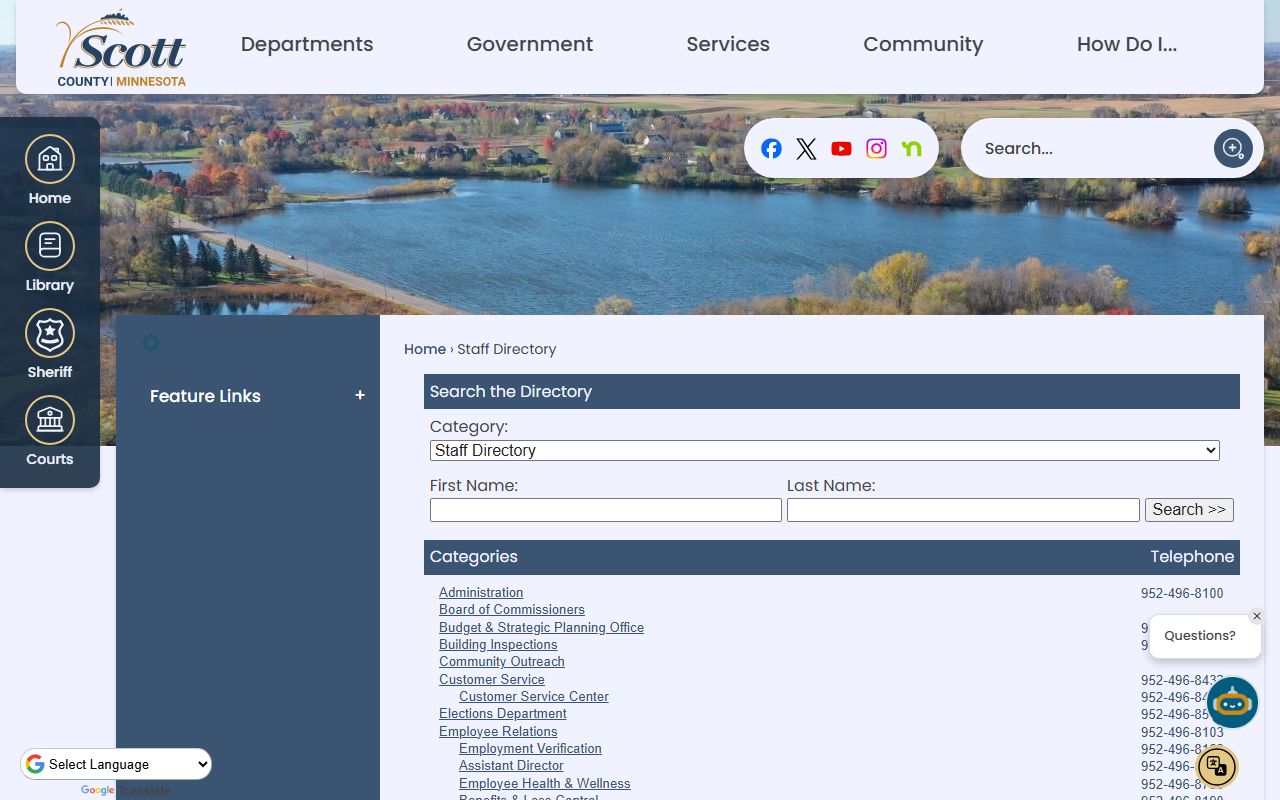Open the Elections Department link
The image size is (1280, 800).
point(503,714)
